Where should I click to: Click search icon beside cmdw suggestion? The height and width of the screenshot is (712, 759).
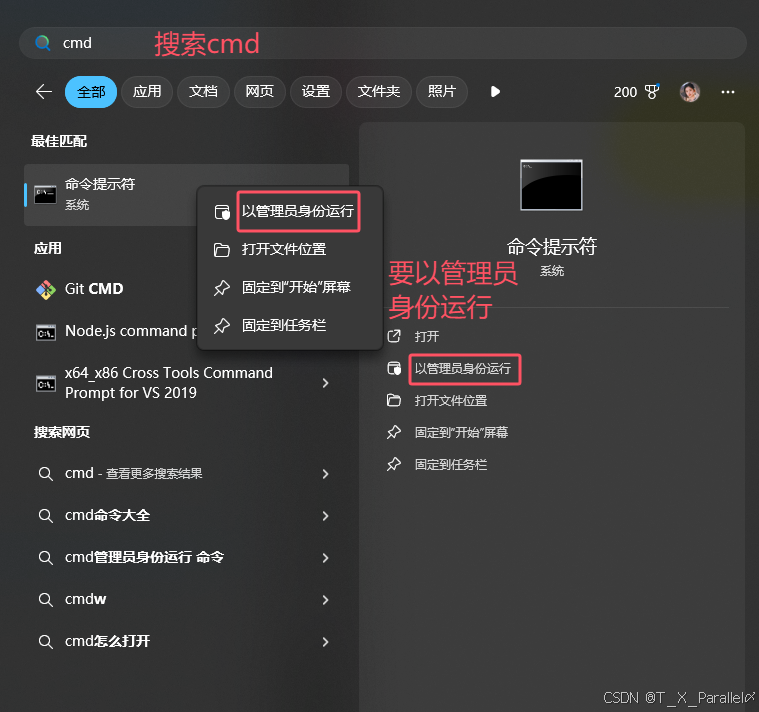click(x=46, y=600)
